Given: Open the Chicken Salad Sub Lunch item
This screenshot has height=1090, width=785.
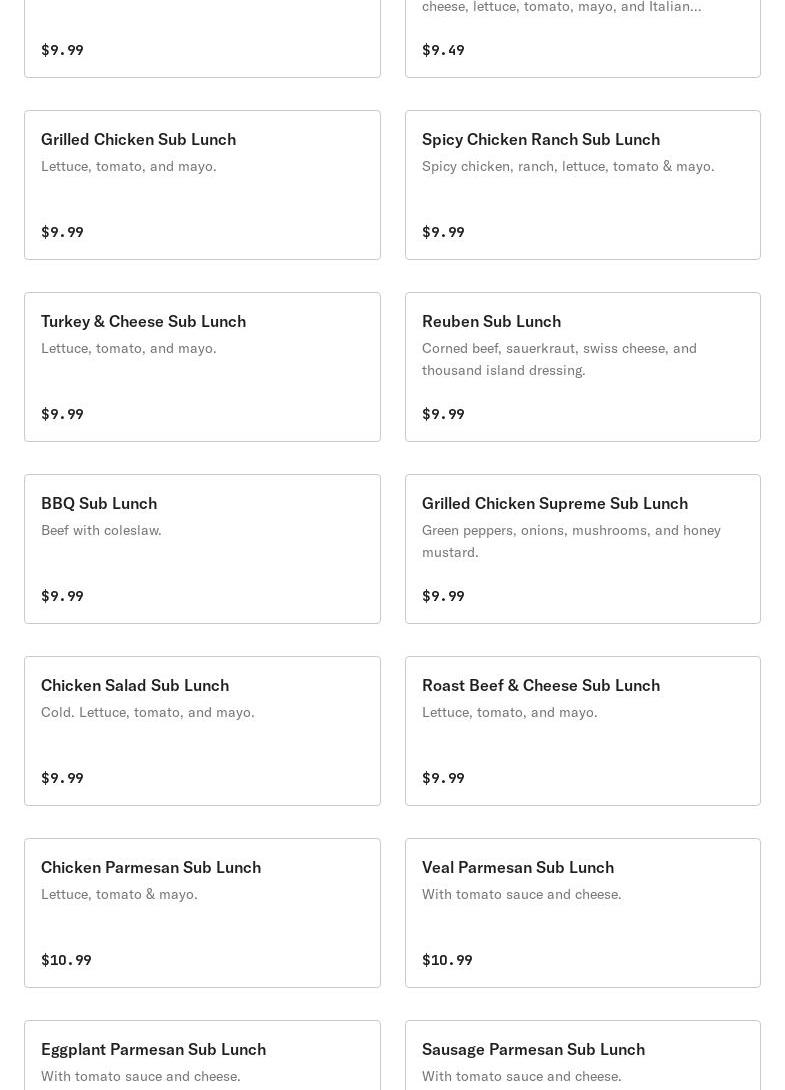Looking at the screenshot, I should tap(202, 731).
